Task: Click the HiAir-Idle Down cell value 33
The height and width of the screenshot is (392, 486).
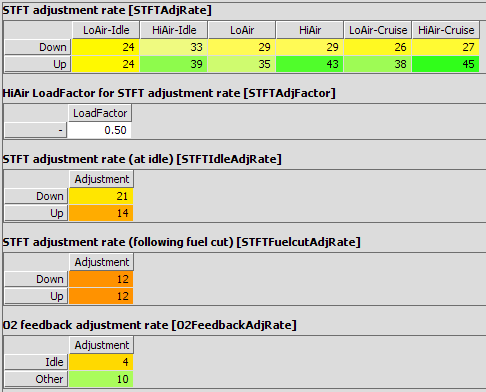Action: click(x=174, y=47)
